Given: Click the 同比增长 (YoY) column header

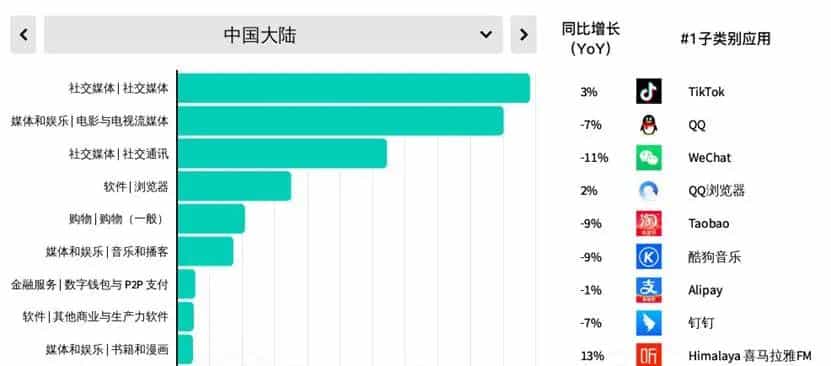Looking at the screenshot, I should pyautogui.click(x=591, y=39).
